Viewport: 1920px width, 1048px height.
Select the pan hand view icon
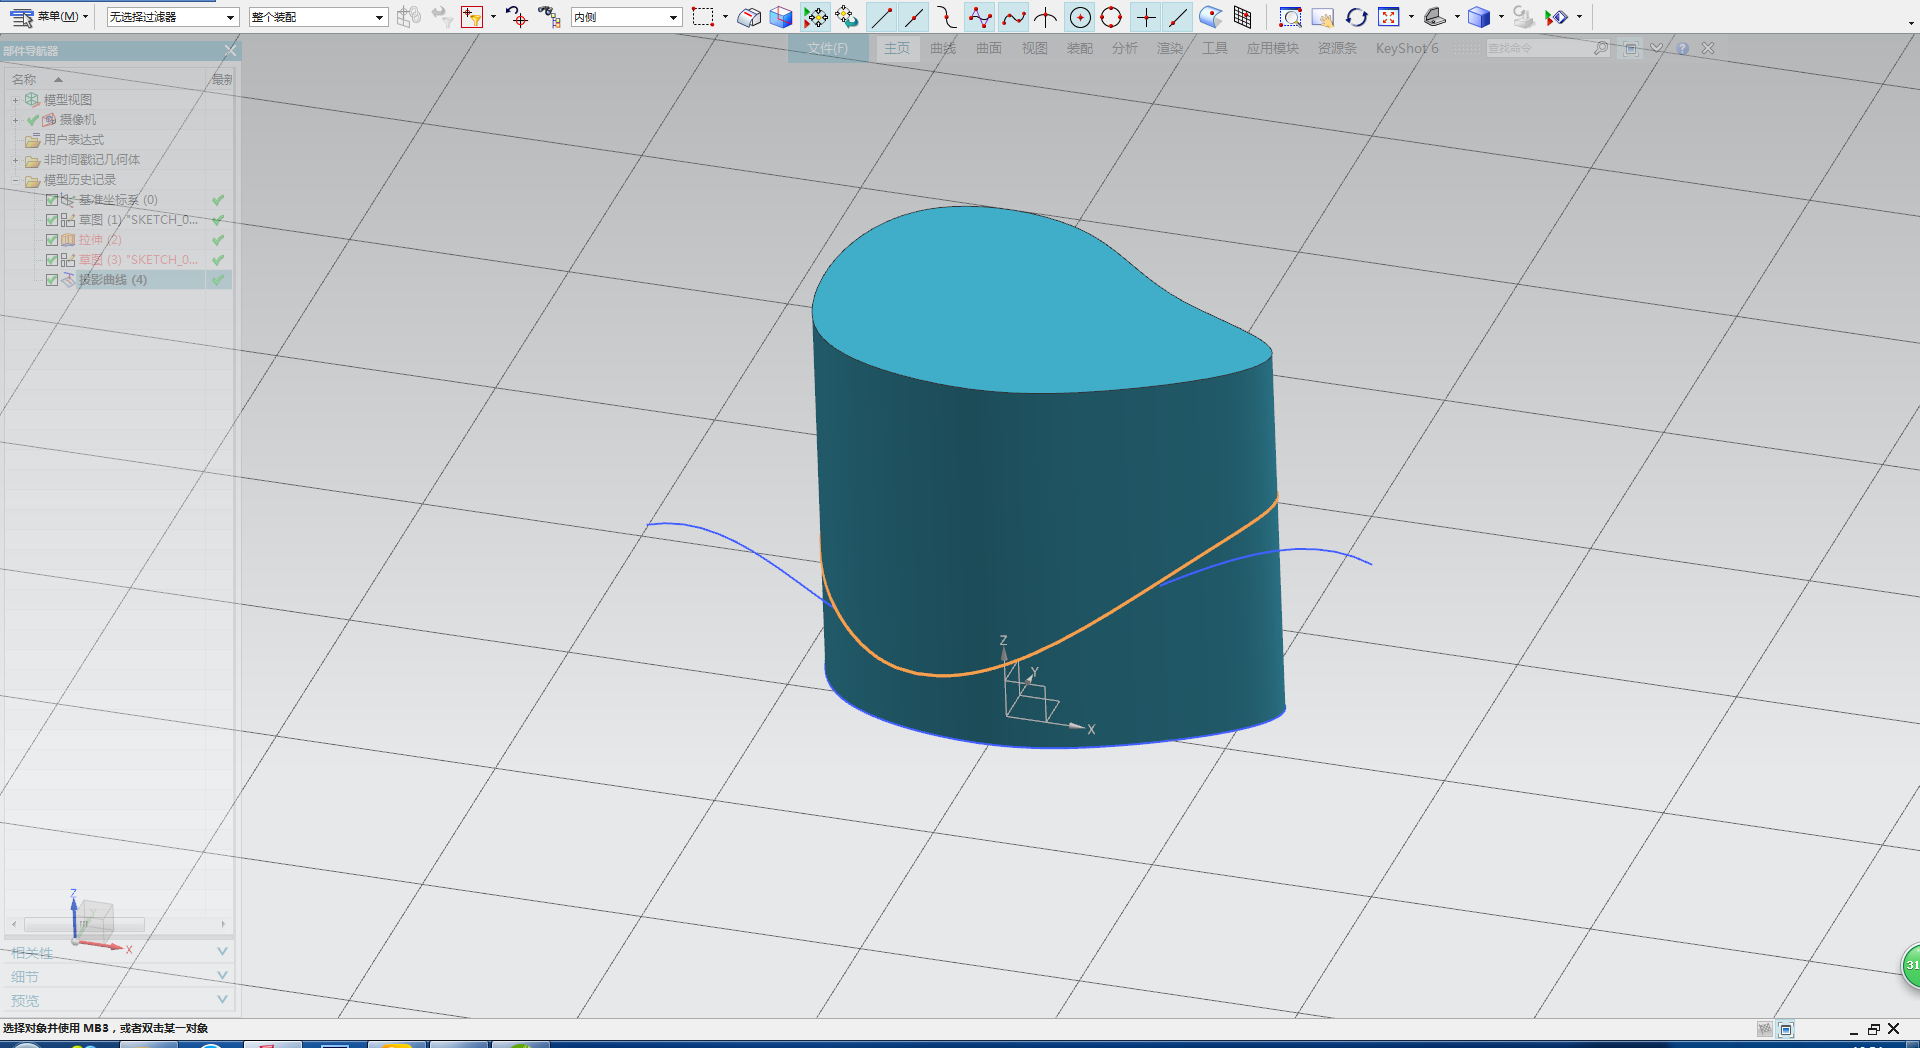[1323, 17]
